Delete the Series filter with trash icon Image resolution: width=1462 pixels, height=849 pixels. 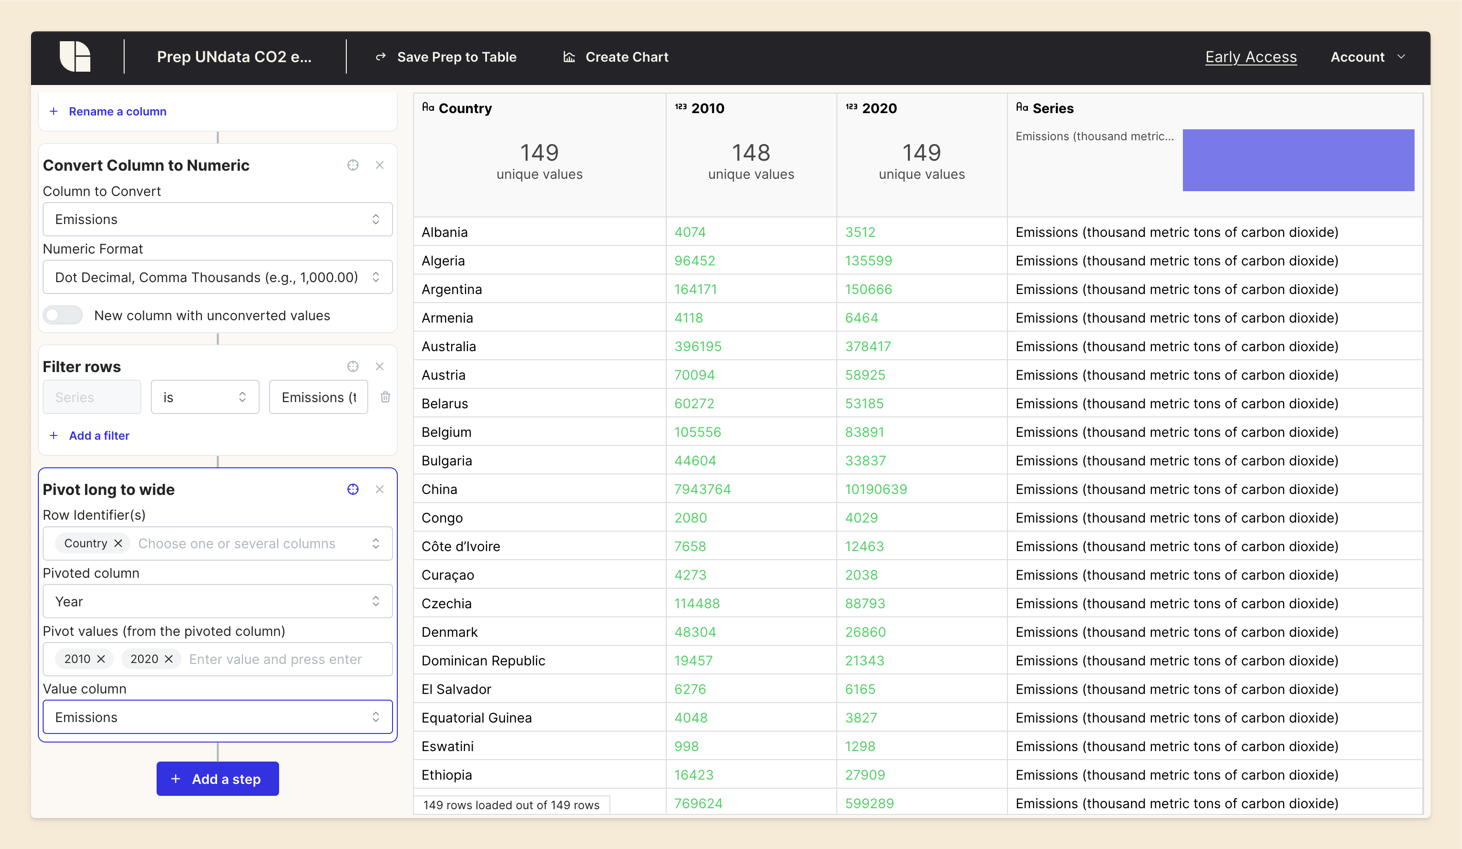point(385,397)
